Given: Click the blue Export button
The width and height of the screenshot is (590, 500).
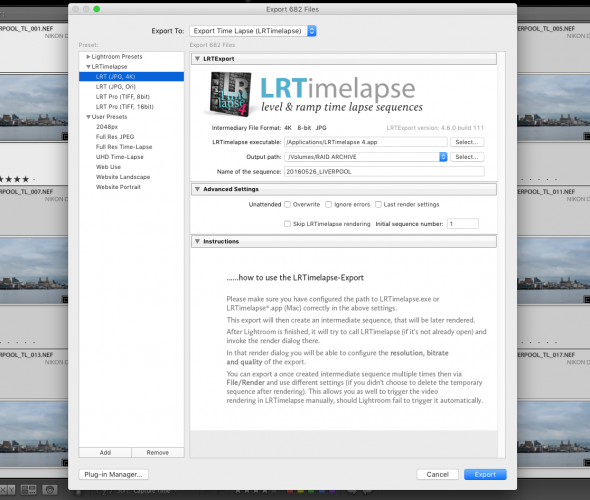Looking at the screenshot, I should [485, 474].
